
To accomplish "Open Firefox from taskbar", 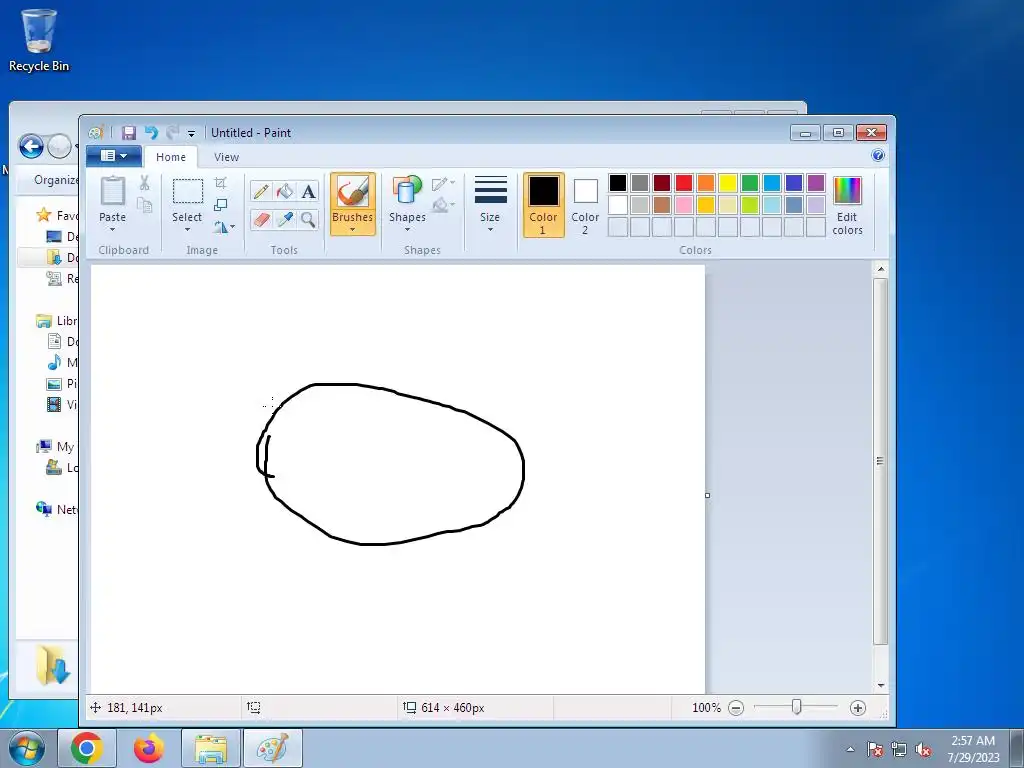I will click(149, 748).
